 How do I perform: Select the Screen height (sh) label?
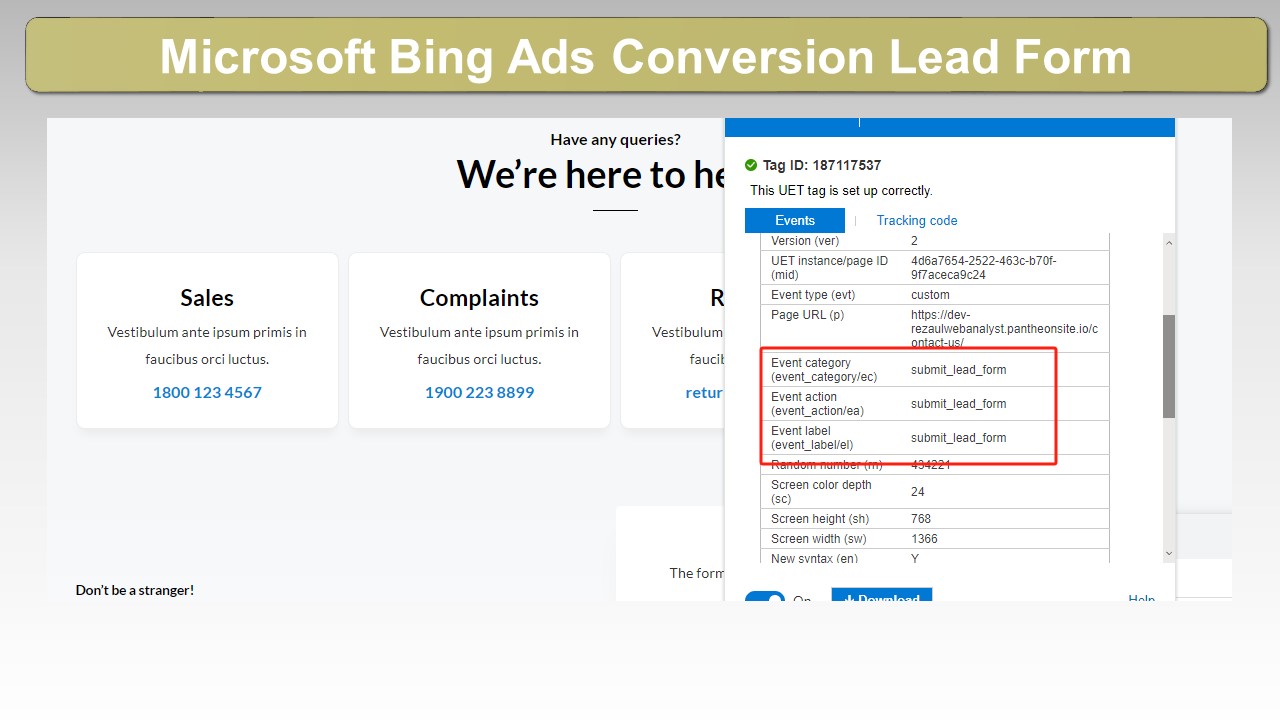(820, 519)
